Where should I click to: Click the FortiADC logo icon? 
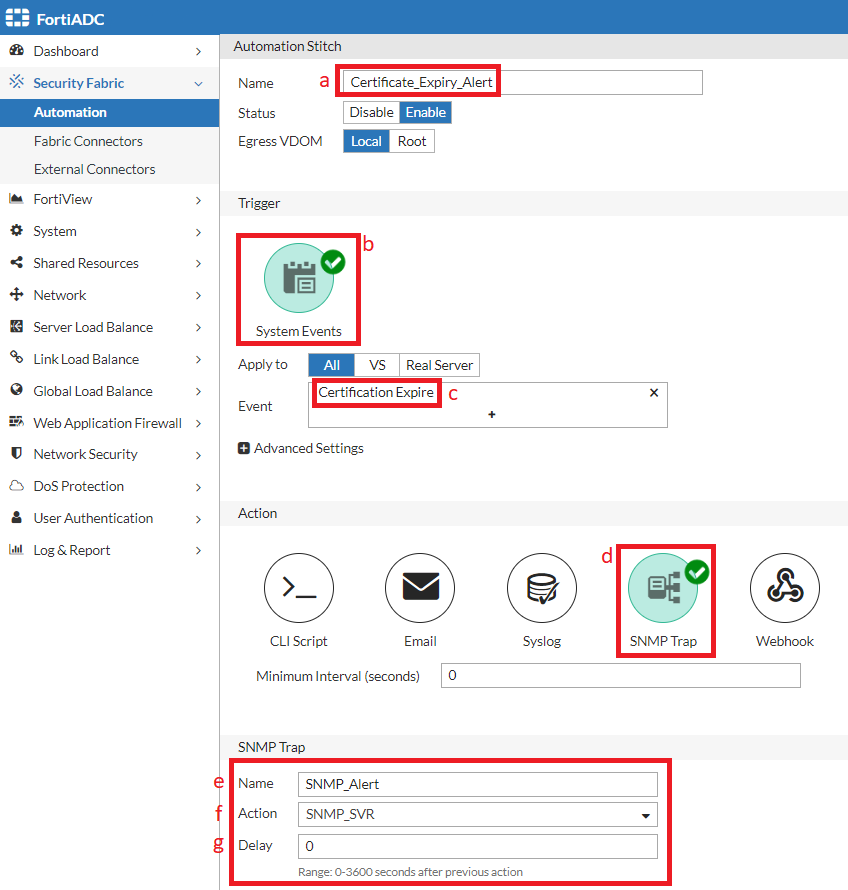pos(17,18)
